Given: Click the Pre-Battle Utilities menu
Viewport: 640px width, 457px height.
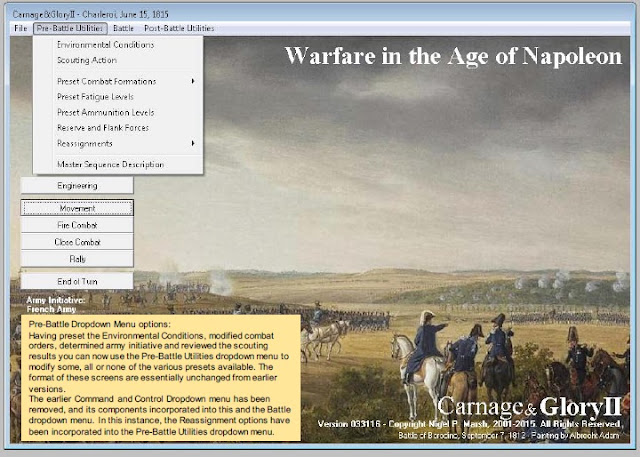Looking at the screenshot, I should point(70,28).
